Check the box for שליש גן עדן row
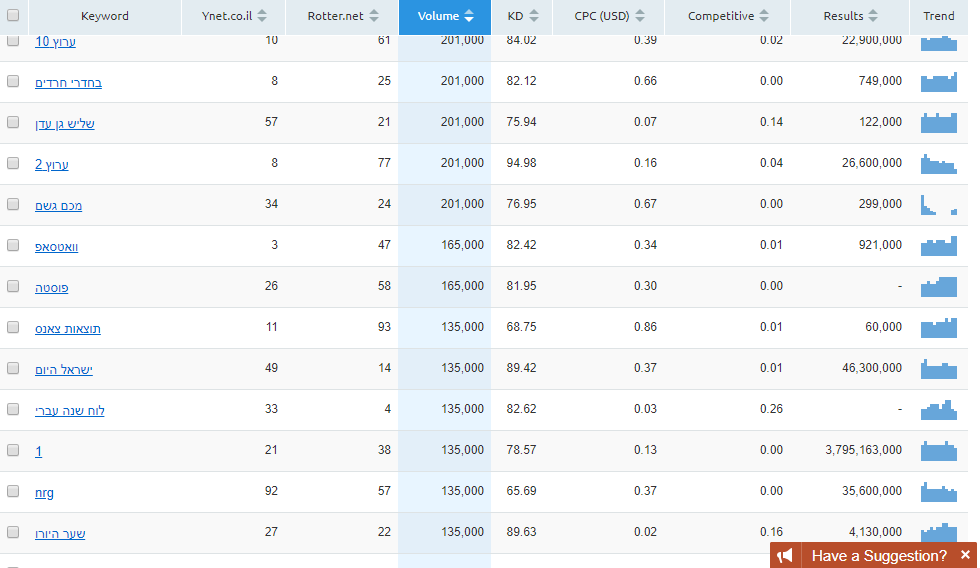The width and height of the screenshot is (980, 568). [13, 122]
